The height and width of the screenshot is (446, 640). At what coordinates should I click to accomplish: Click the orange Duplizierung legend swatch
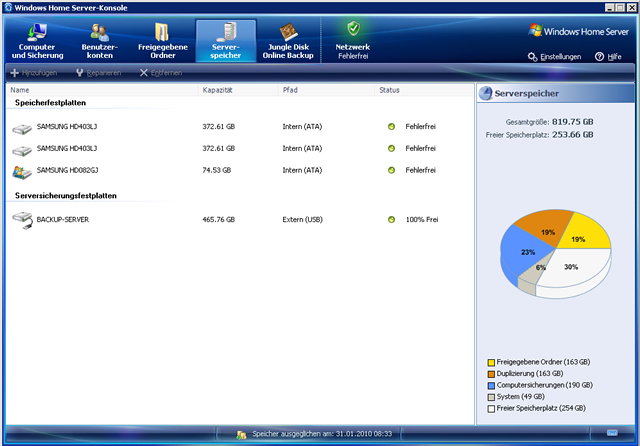click(491, 374)
